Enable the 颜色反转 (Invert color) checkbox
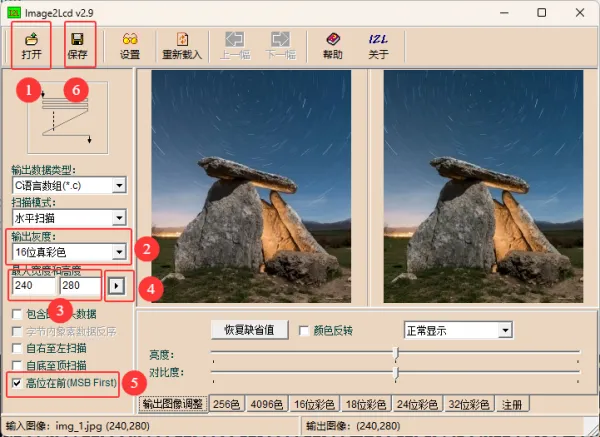The image size is (600, 437). (304, 330)
